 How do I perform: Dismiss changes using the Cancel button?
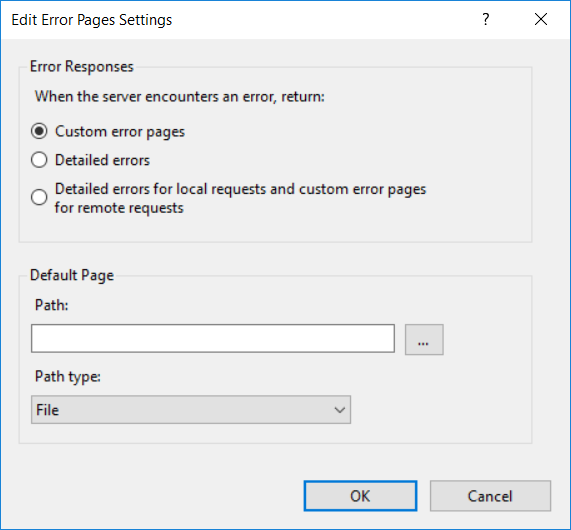coord(490,496)
